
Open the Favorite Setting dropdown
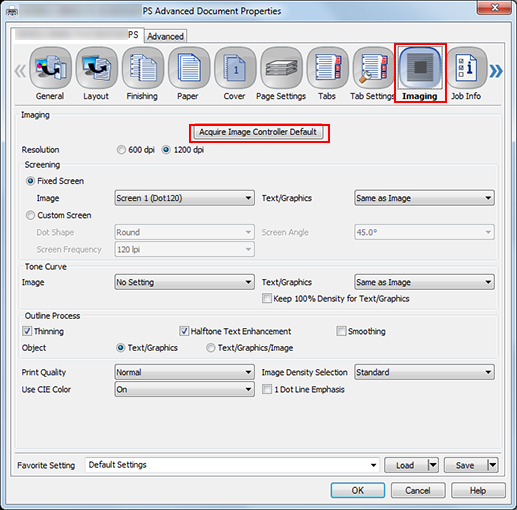232,465
